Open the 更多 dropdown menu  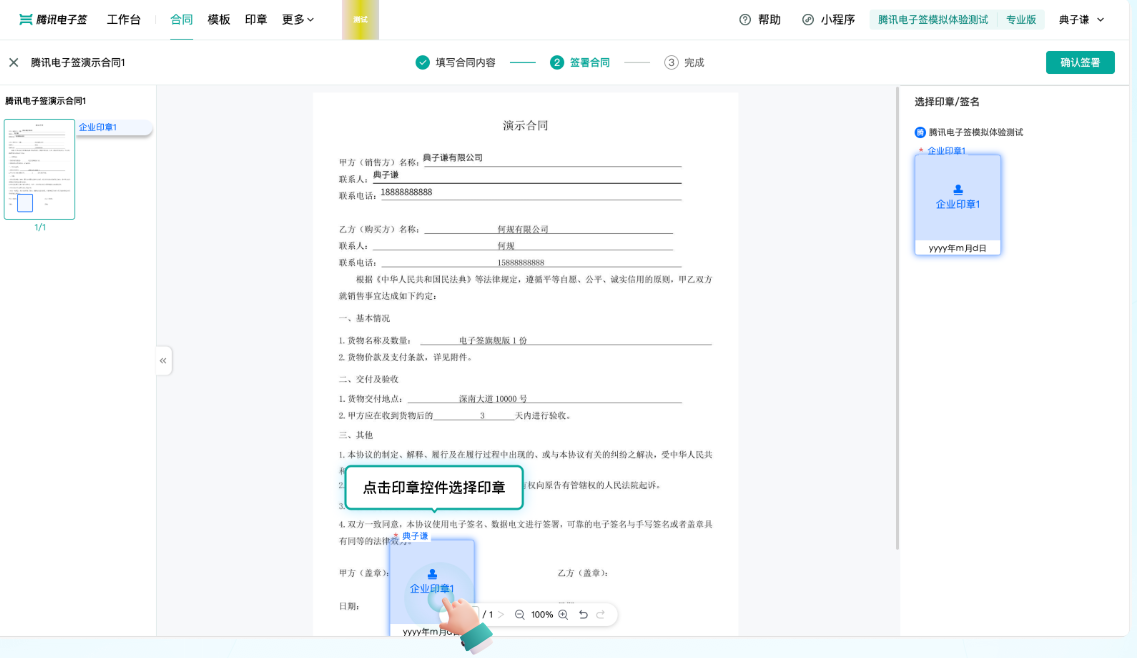point(294,18)
